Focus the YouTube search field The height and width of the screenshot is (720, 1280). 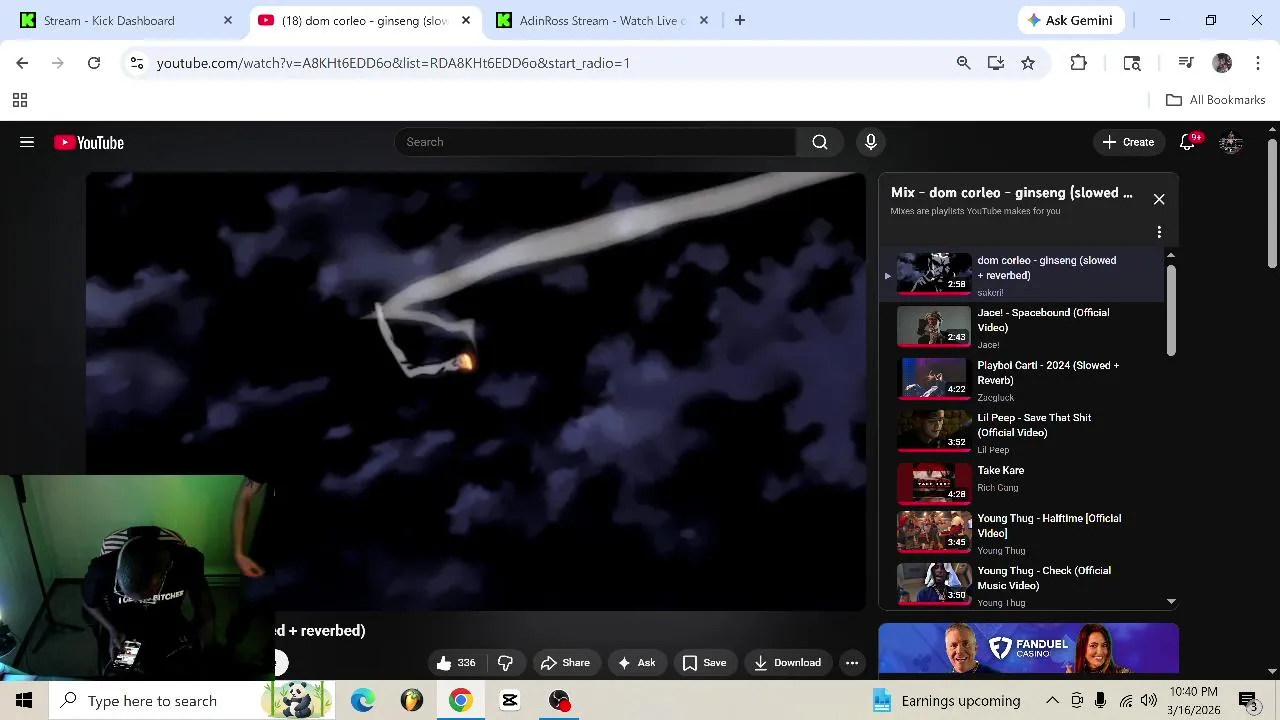596,142
